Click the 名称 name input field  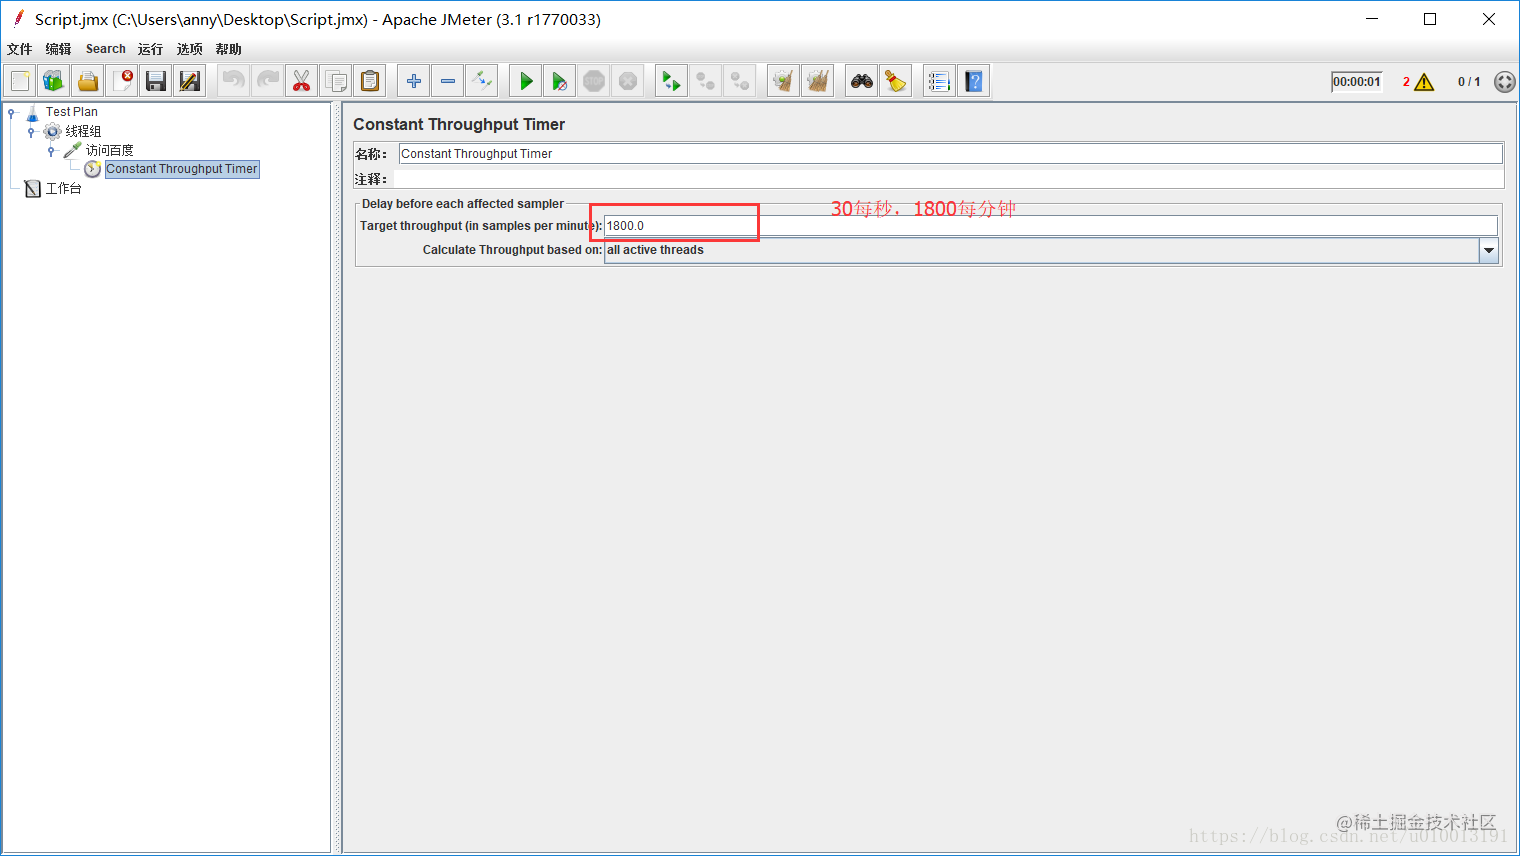tap(950, 153)
